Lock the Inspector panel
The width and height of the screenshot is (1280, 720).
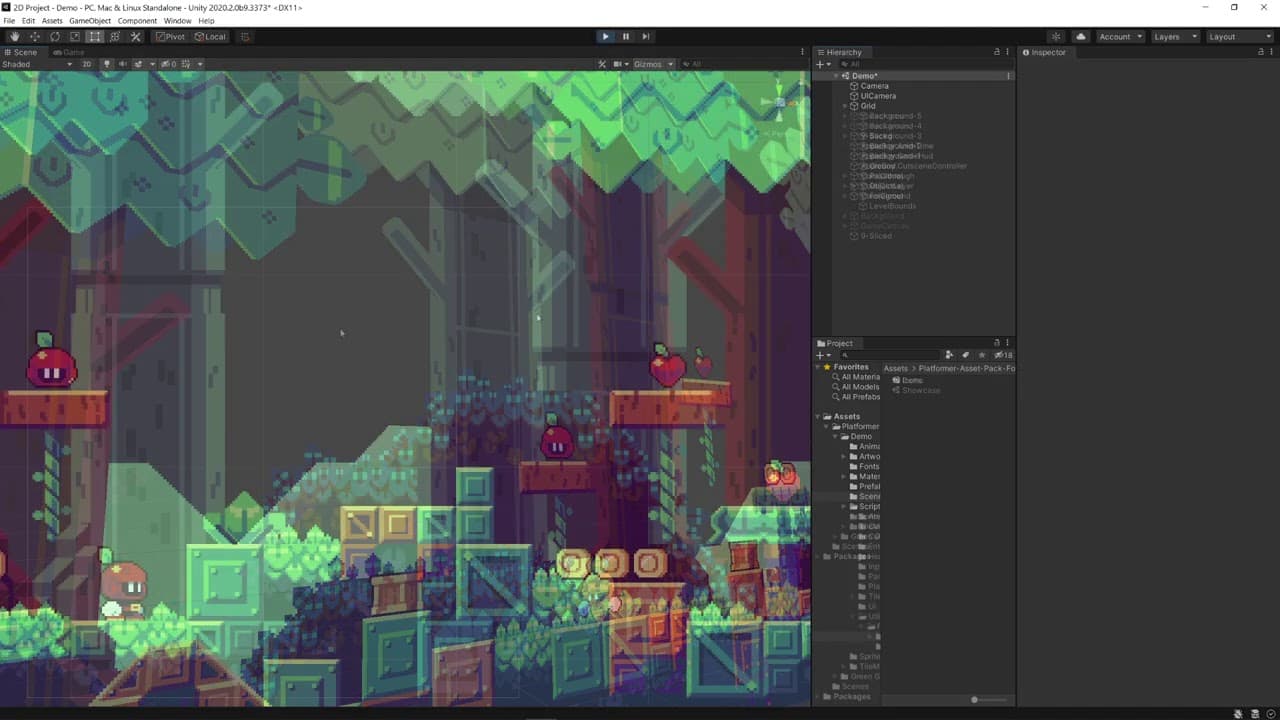1259,52
